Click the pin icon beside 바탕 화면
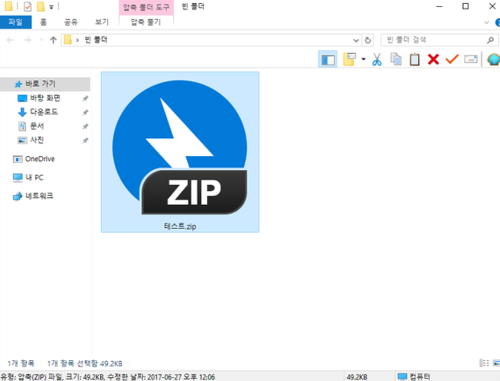The image size is (500, 381). point(85,98)
